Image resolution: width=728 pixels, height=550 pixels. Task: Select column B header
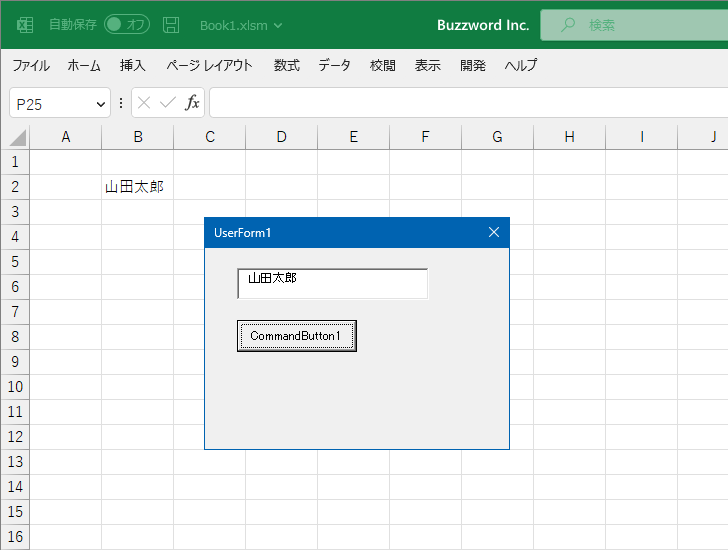coord(138,137)
